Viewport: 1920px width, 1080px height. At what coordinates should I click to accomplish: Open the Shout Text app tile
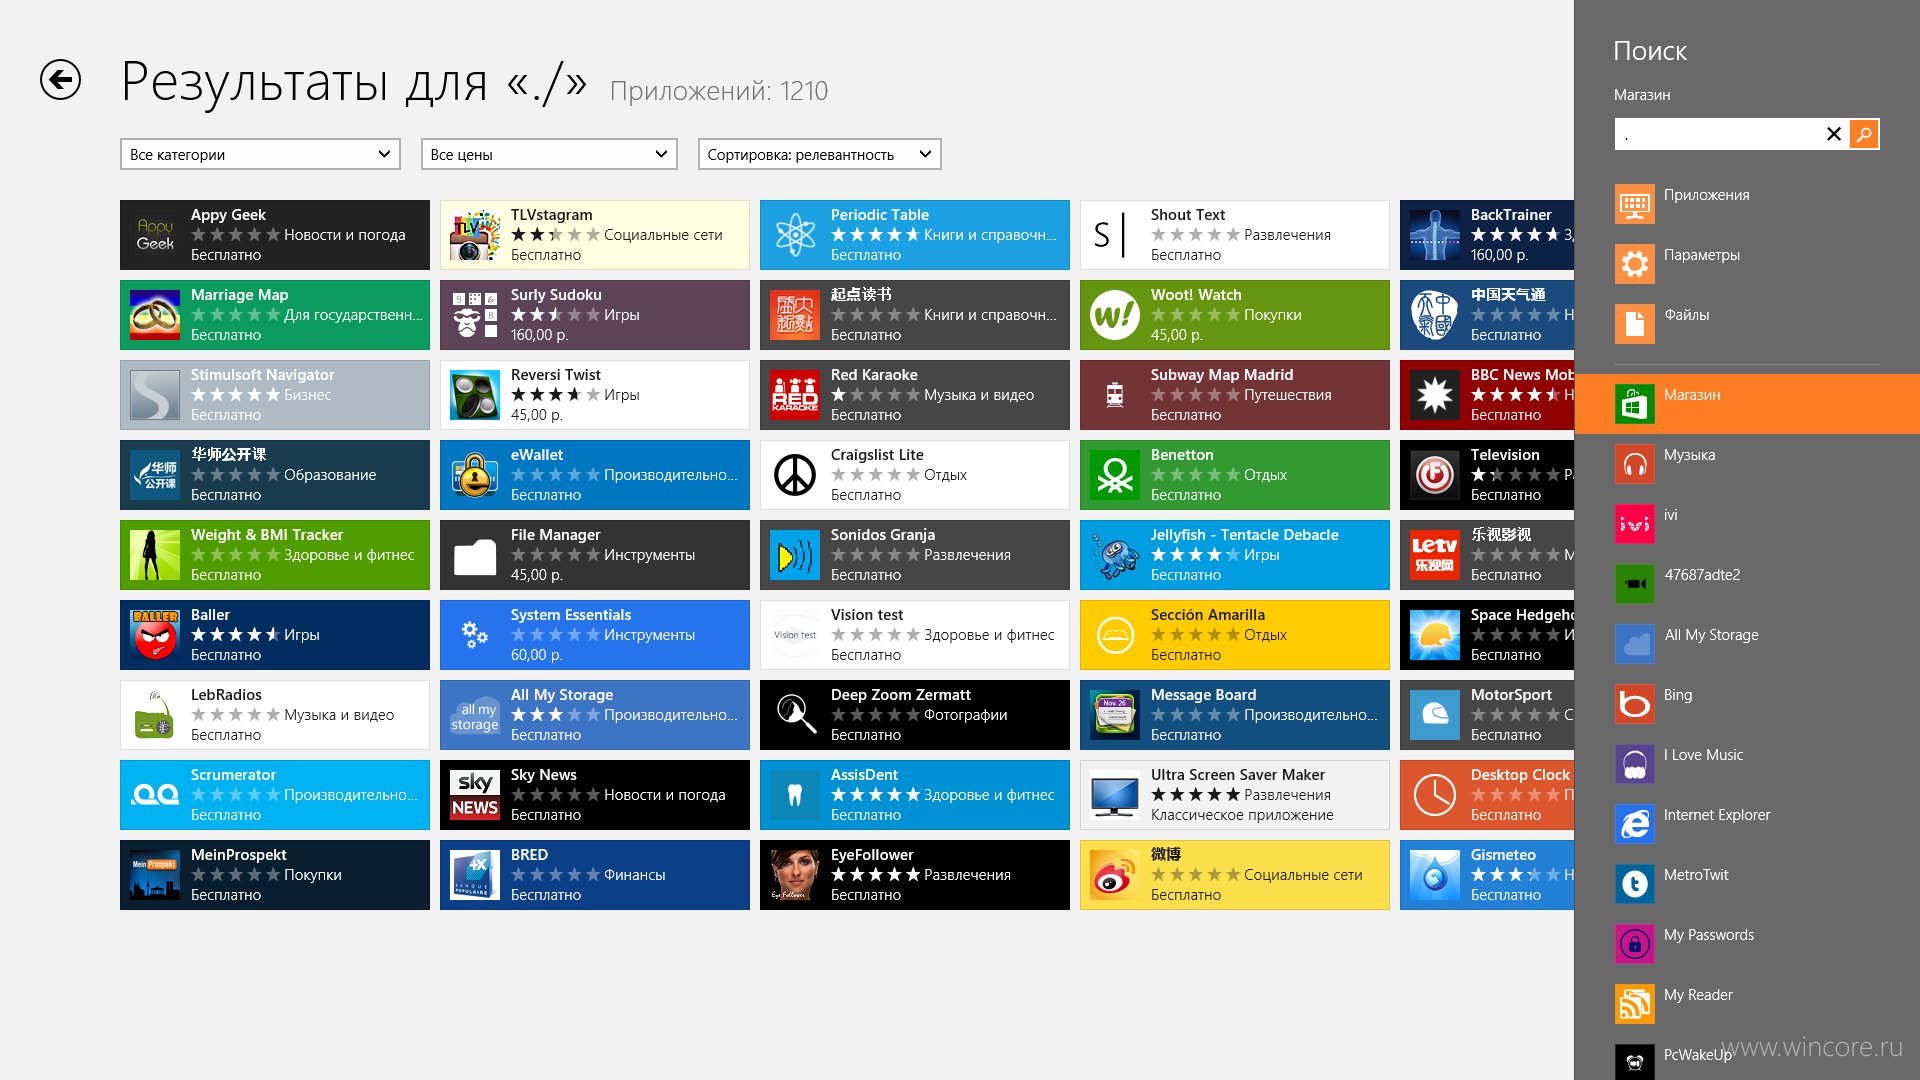click(1235, 235)
